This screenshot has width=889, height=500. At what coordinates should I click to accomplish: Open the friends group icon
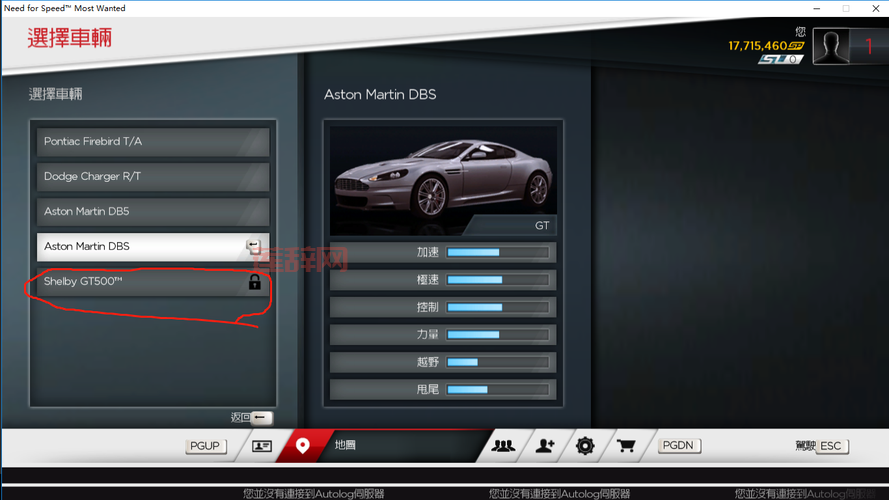tap(503, 446)
